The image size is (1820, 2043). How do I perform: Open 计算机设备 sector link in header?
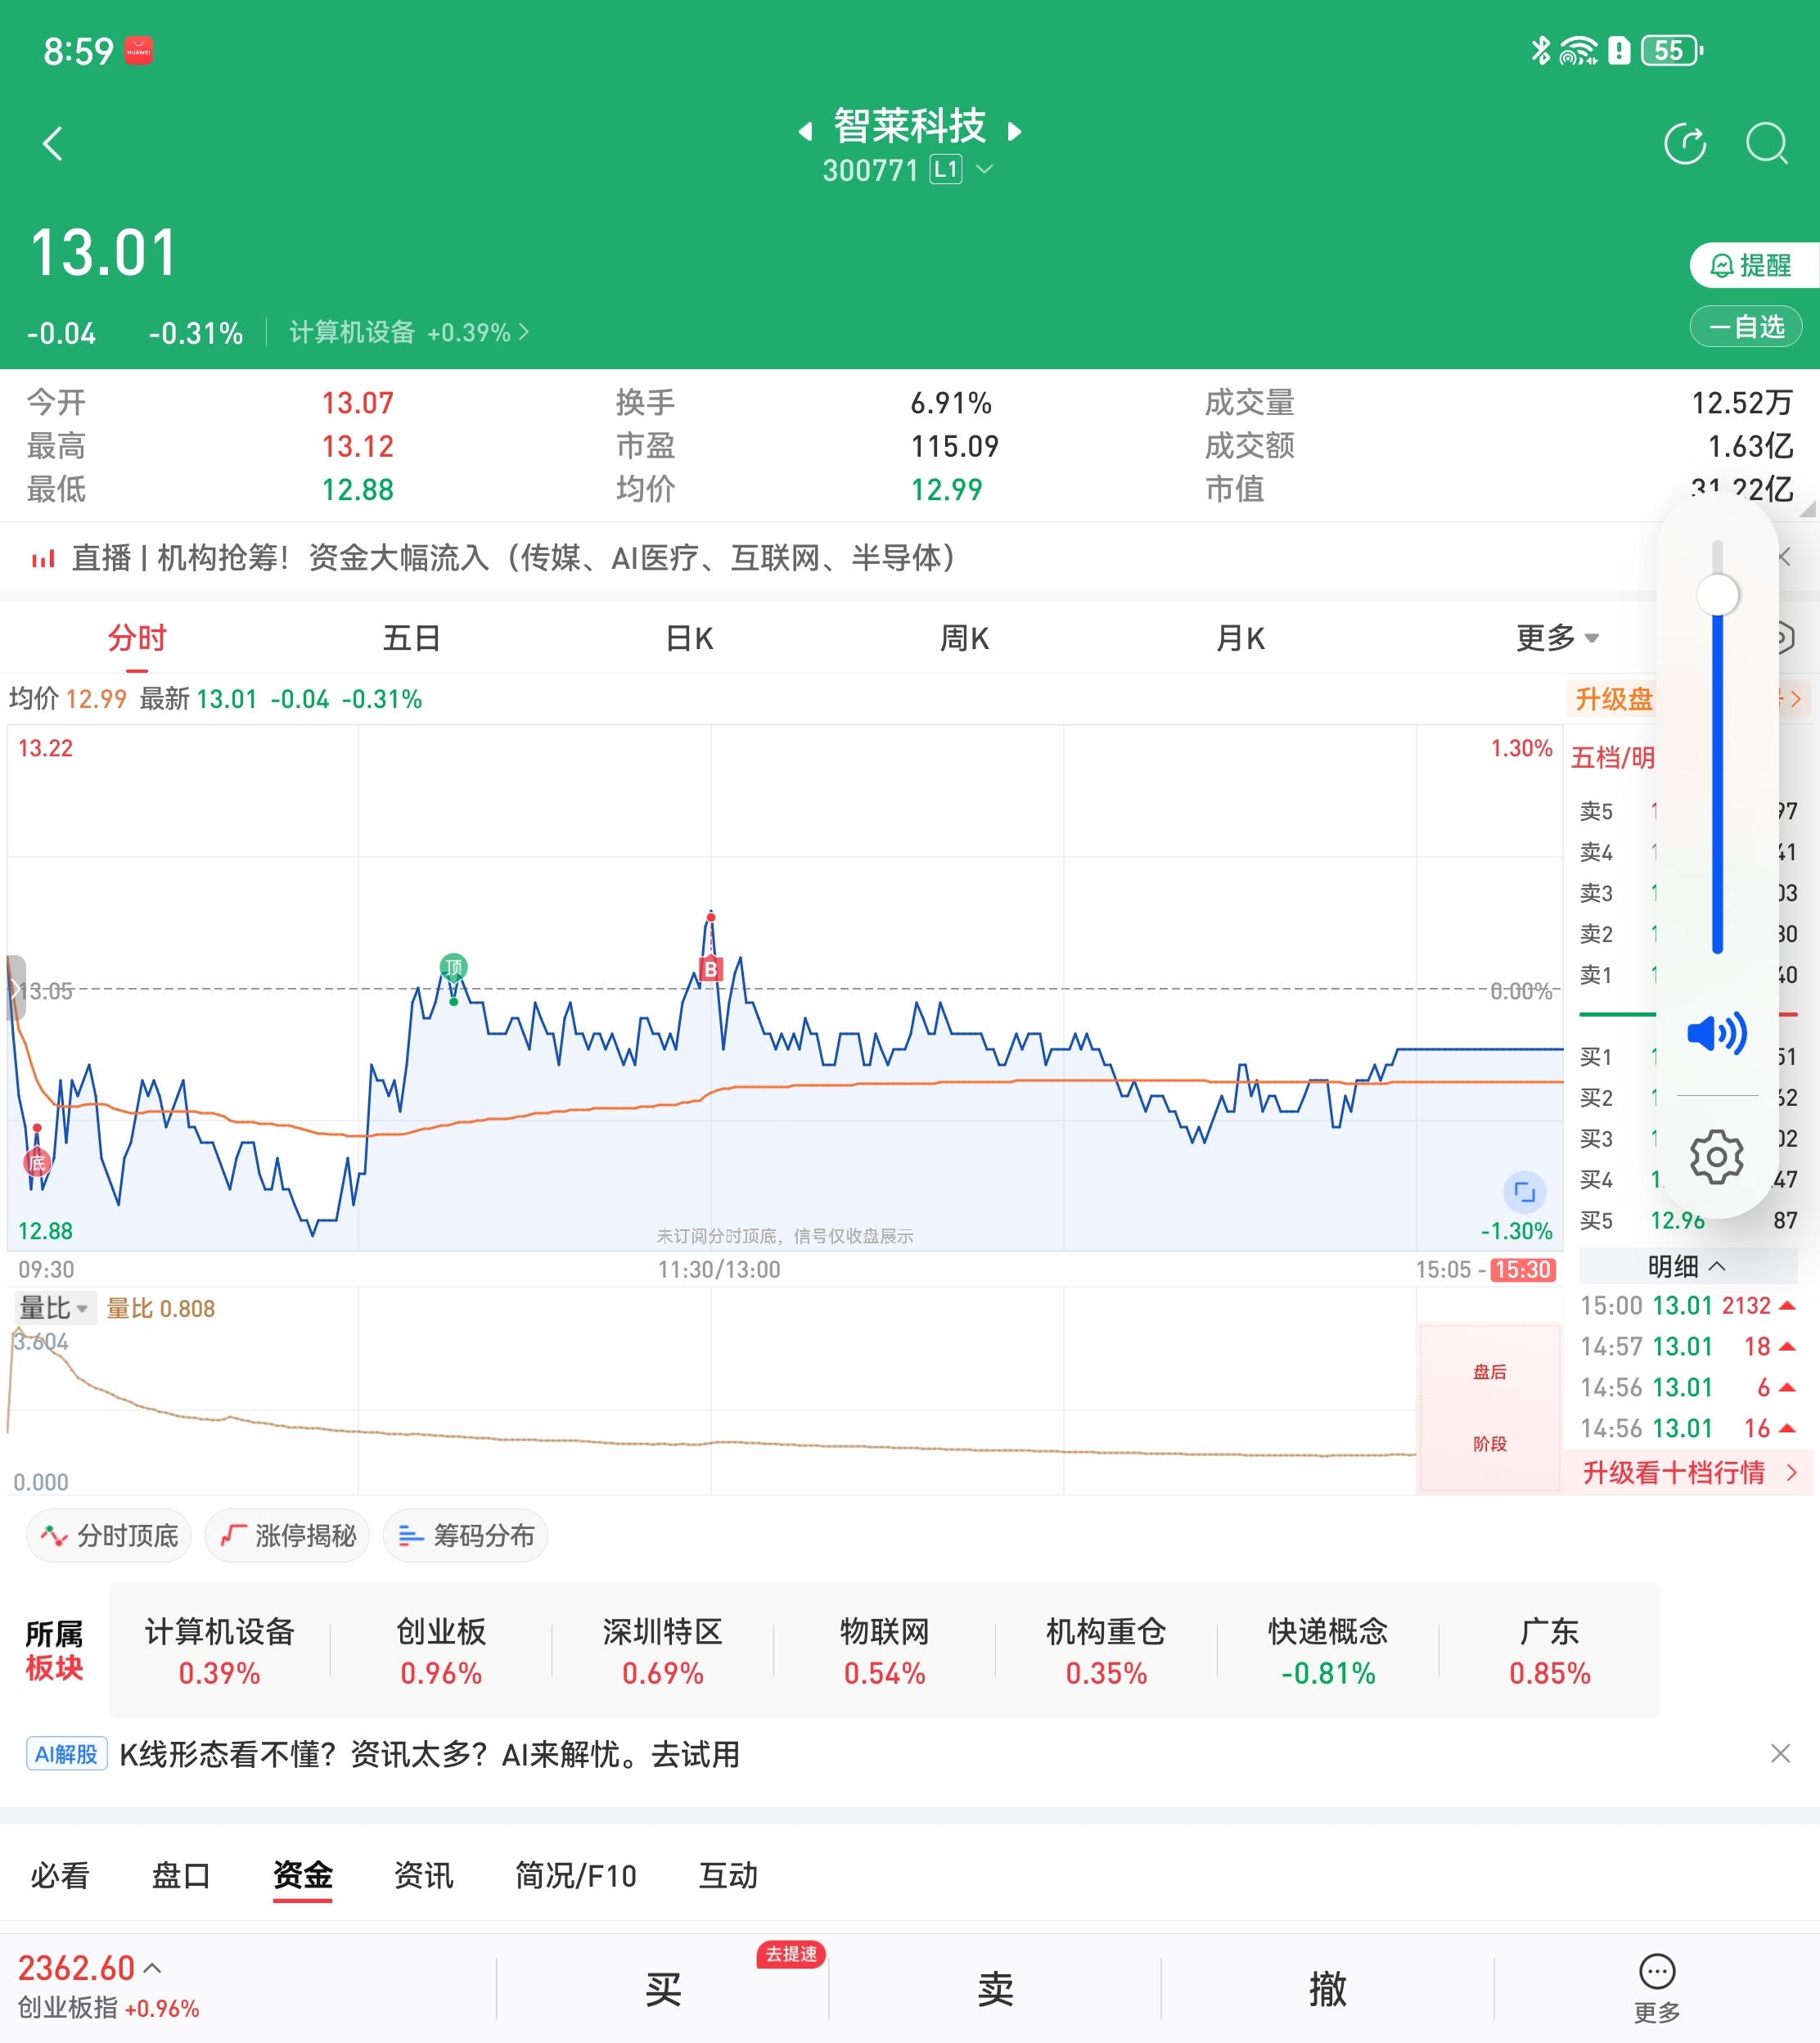[408, 332]
